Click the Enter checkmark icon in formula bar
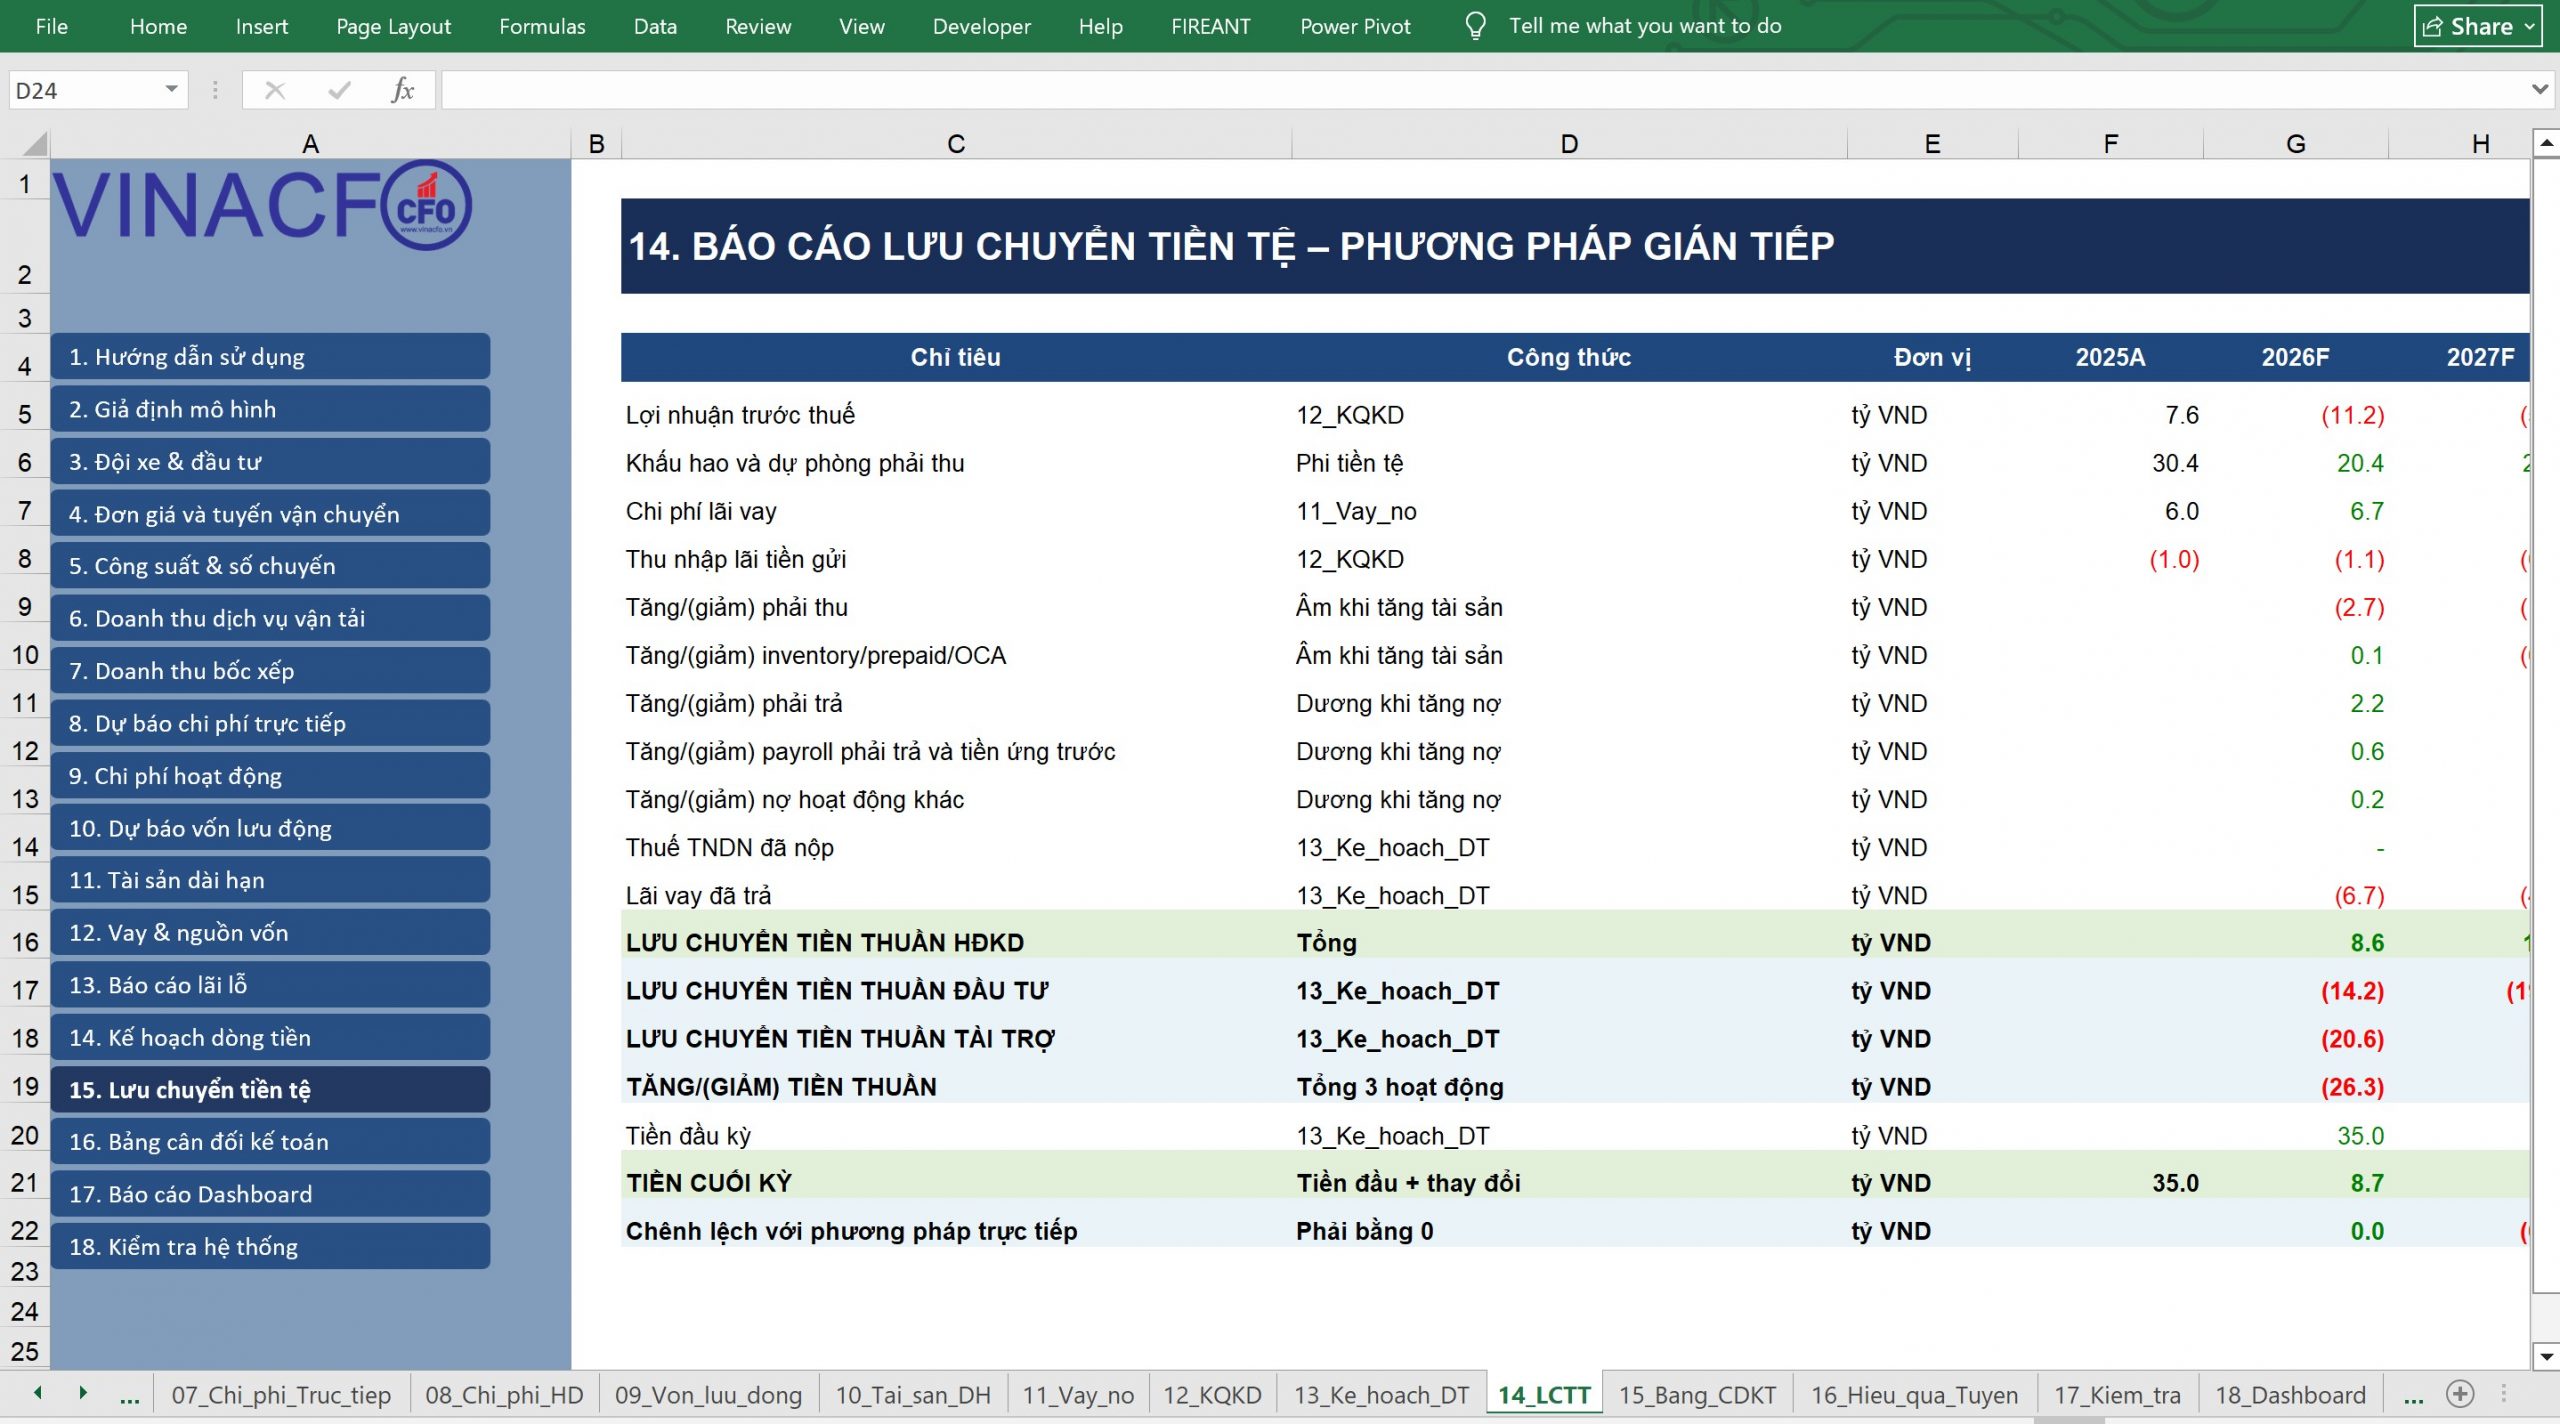 [340, 90]
